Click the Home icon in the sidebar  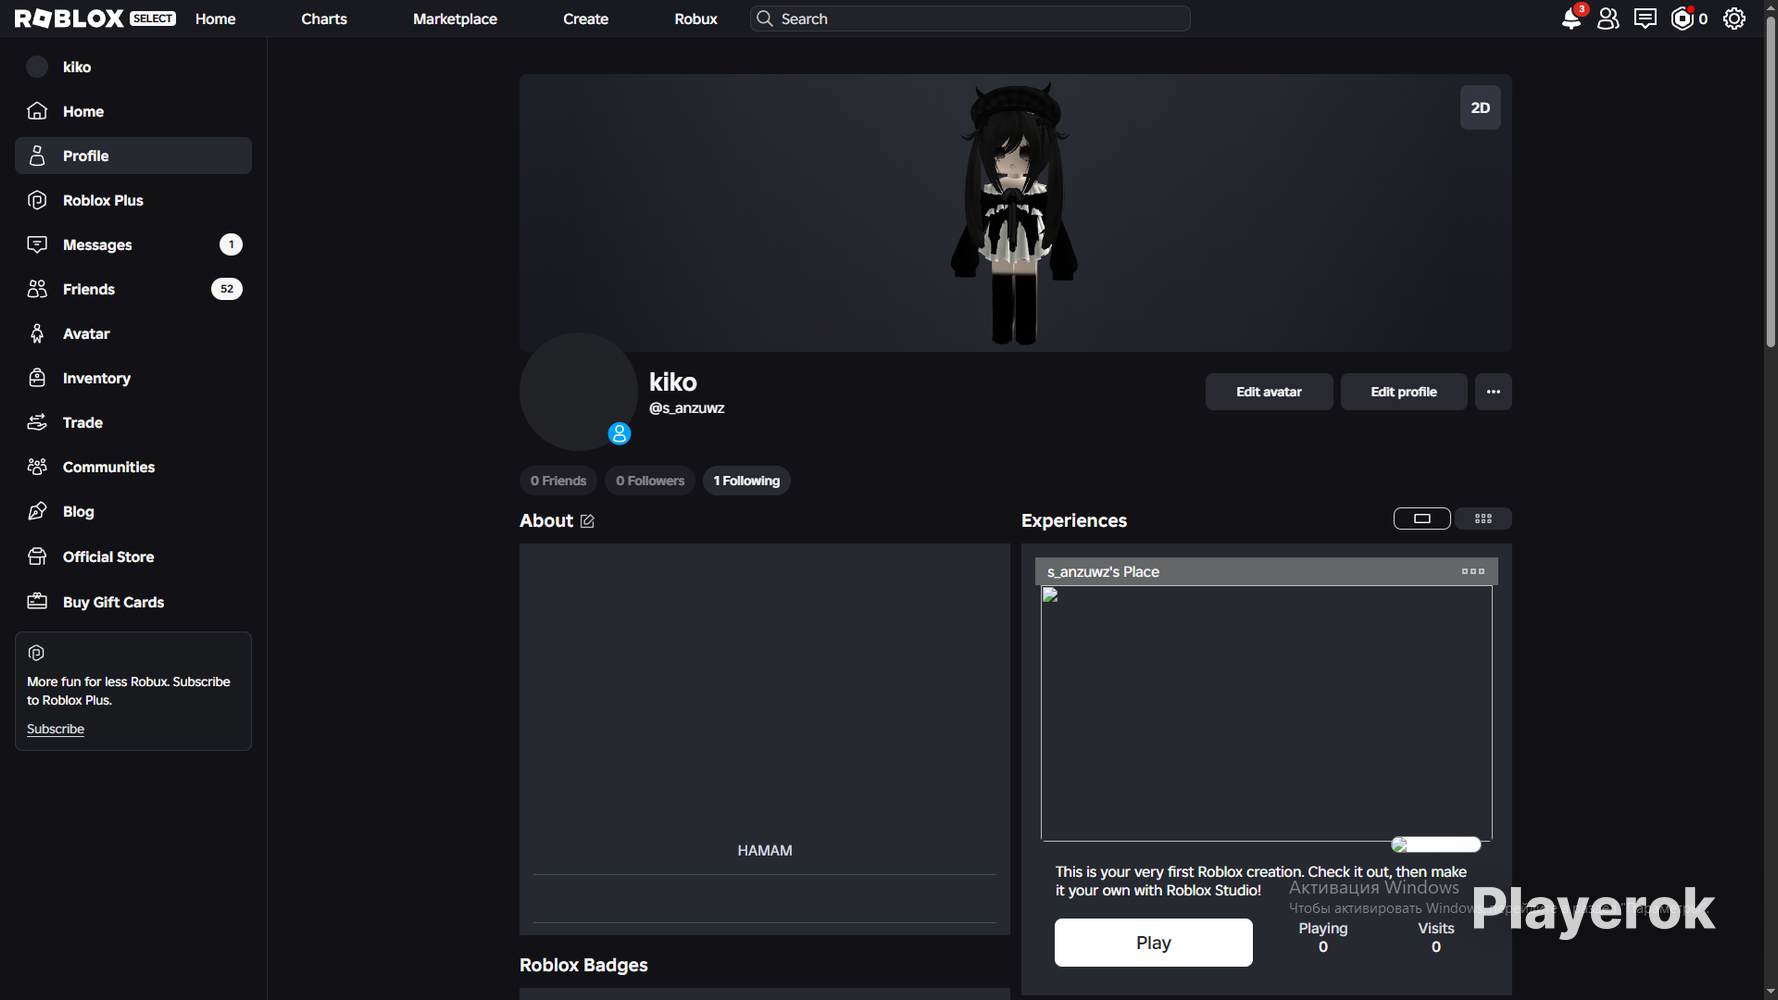[x=37, y=111]
